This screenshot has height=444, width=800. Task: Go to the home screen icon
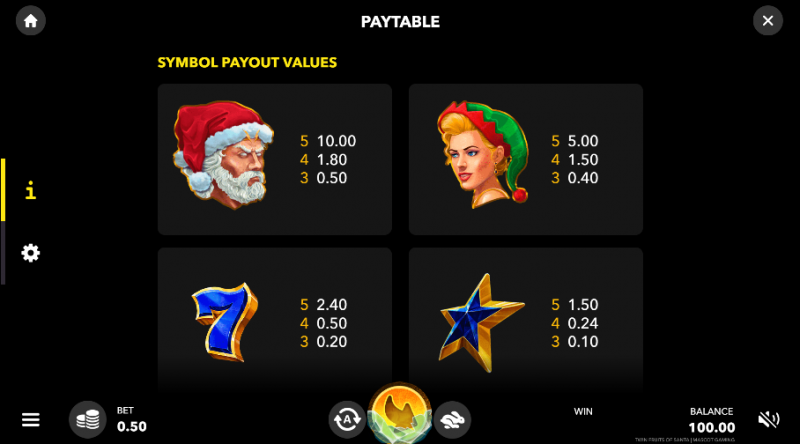coord(31,21)
